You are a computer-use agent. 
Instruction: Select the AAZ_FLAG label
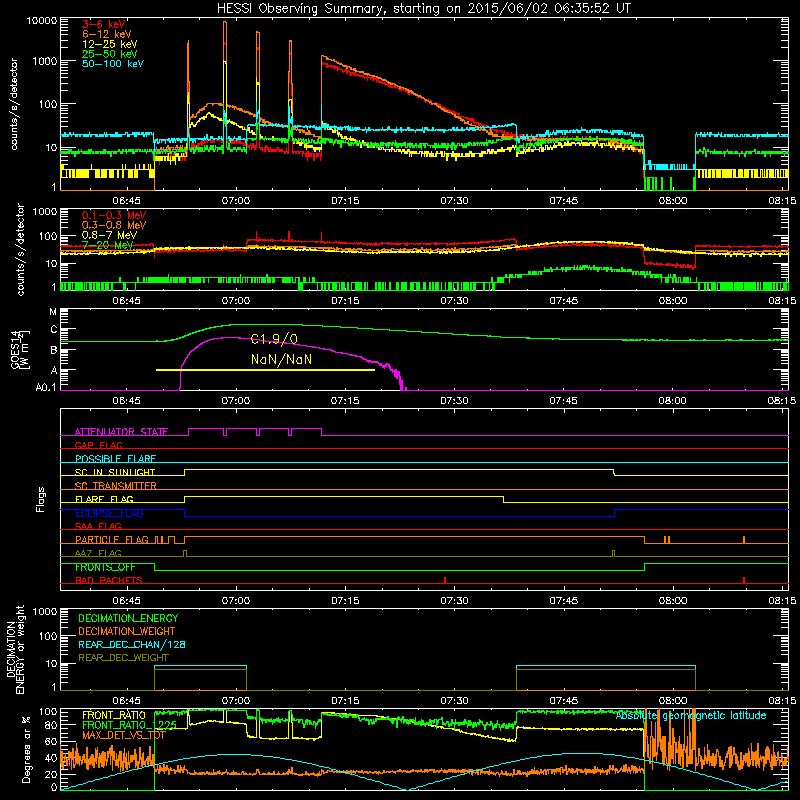[x=98, y=553]
